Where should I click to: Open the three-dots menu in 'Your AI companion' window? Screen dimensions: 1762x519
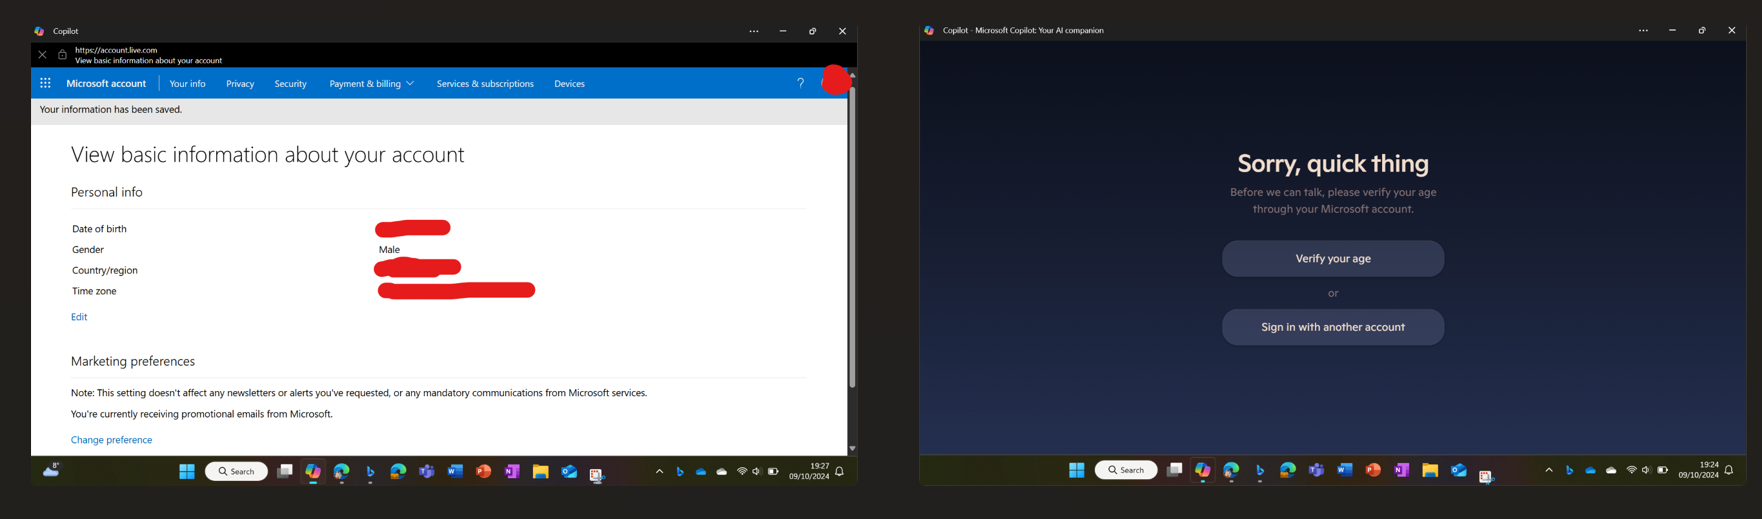click(x=1643, y=31)
